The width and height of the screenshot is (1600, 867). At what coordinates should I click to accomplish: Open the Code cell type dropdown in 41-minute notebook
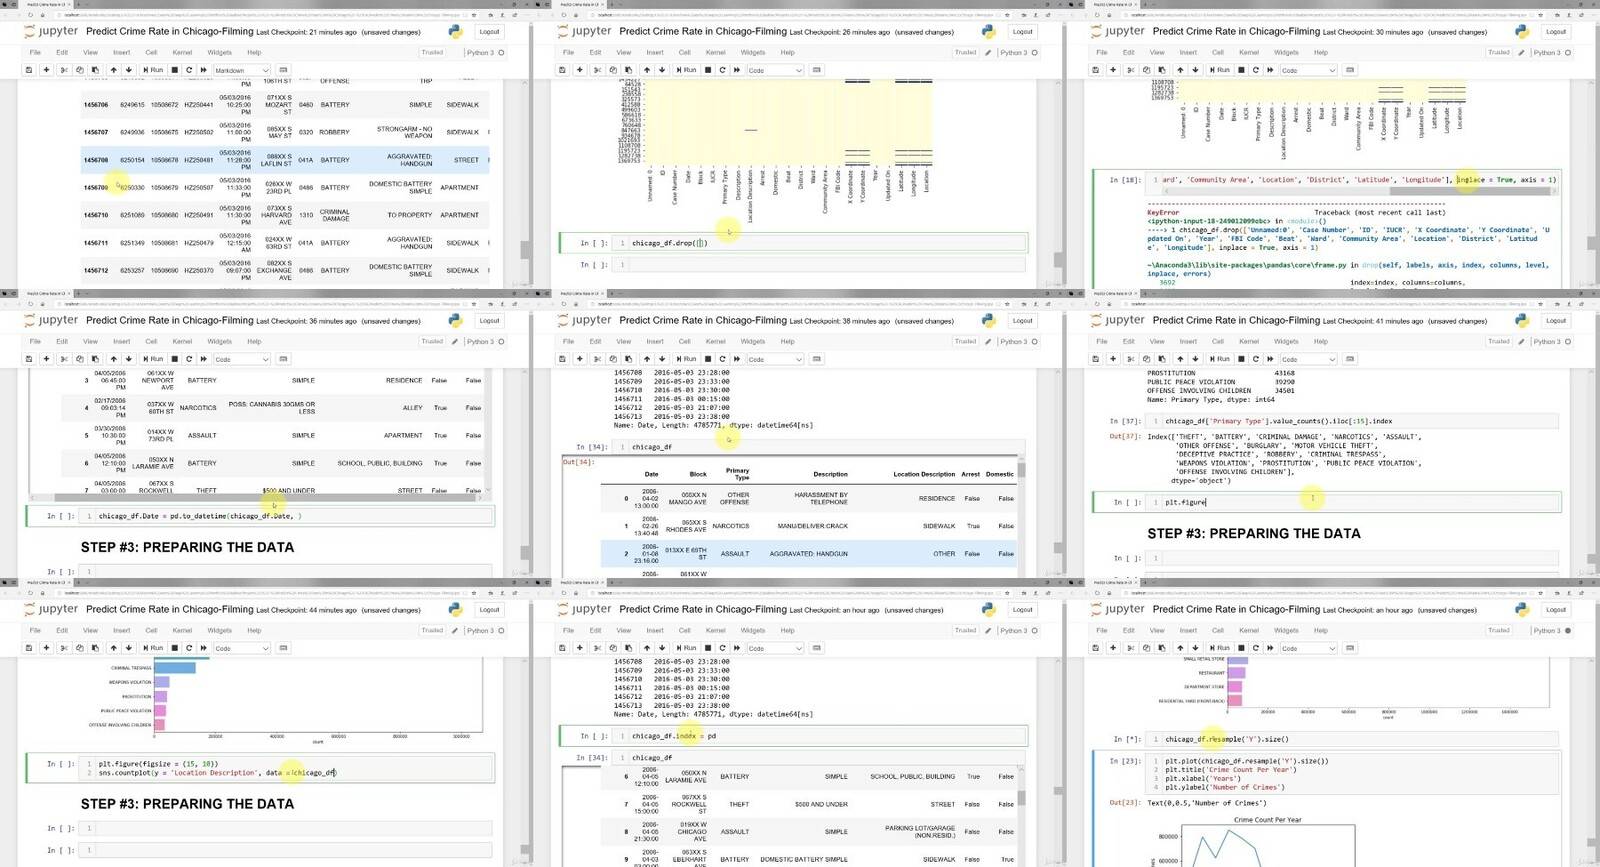coord(1308,358)
